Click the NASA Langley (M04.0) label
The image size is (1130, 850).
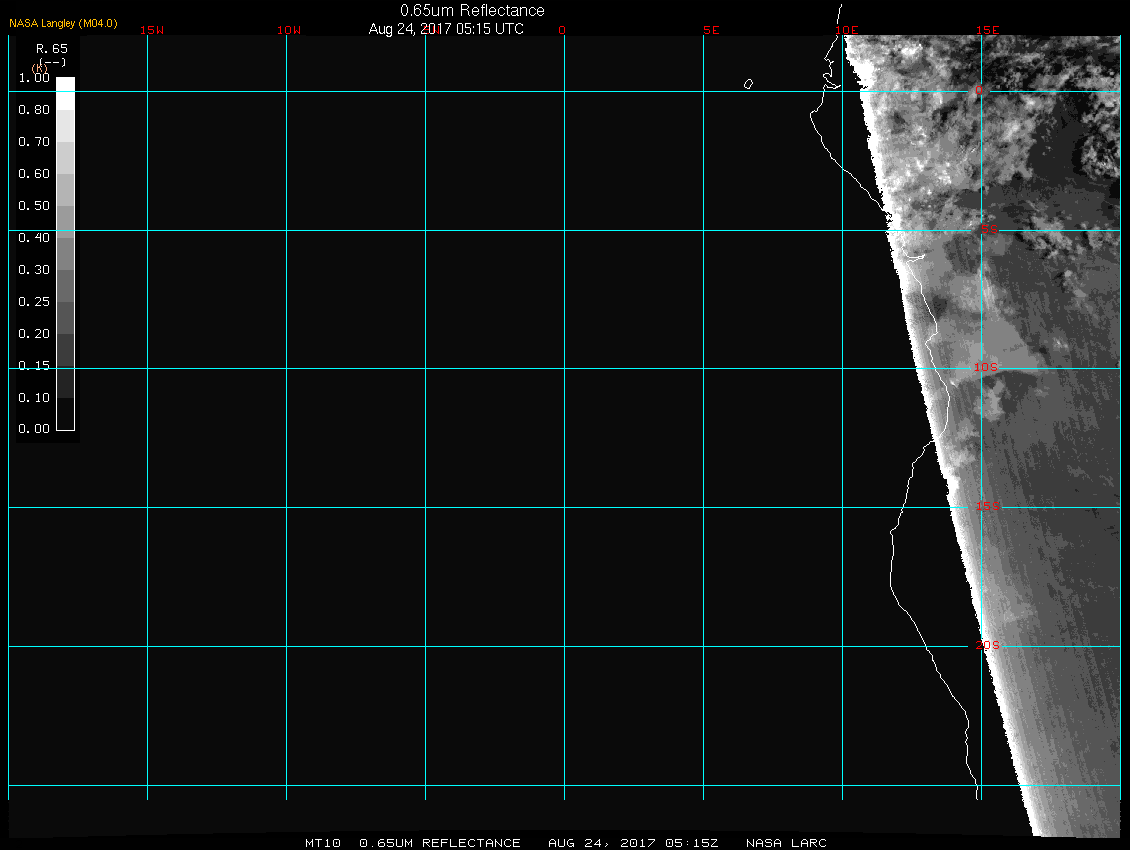click(62, 22)
